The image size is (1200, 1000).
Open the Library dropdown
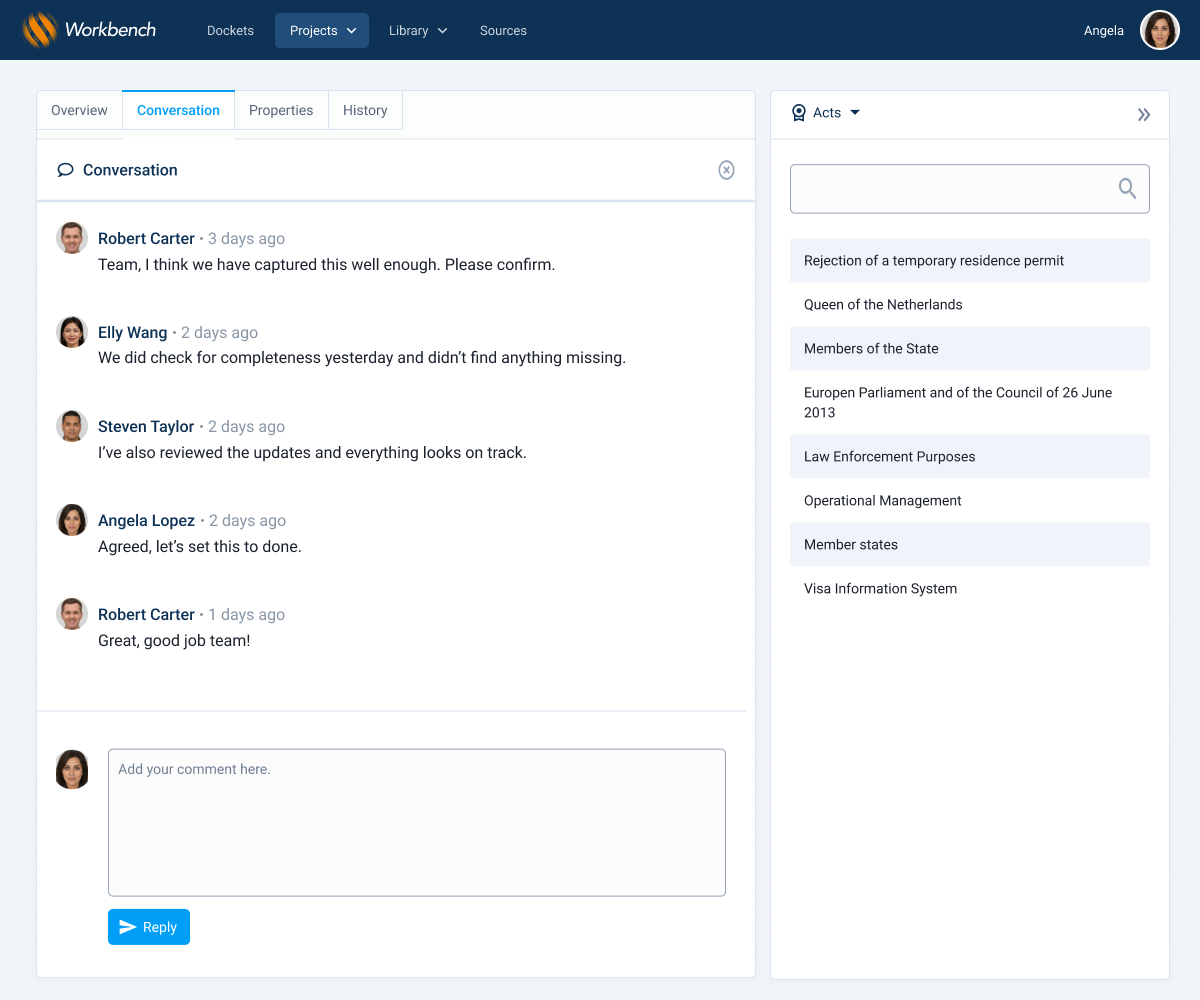coord(417,30)
